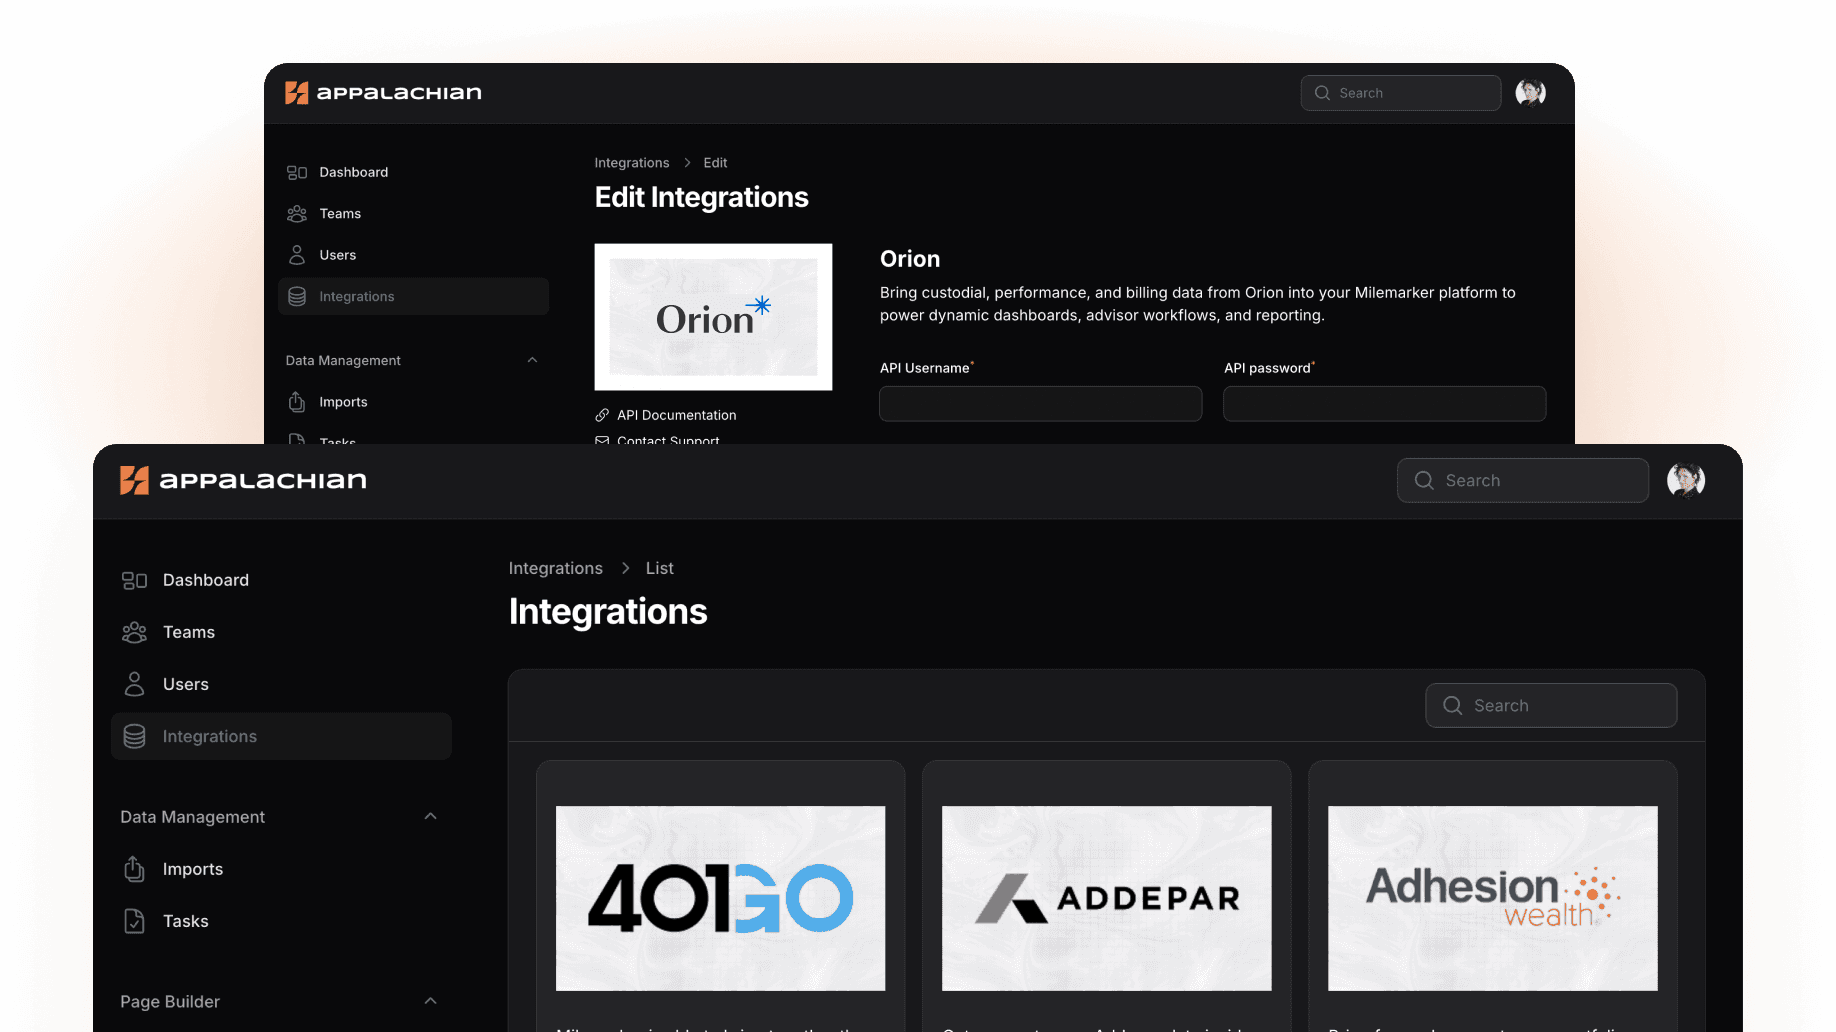Click the Tasks icon in front window sidebar
1836x1032 pixels.
(x=134, y=921)
